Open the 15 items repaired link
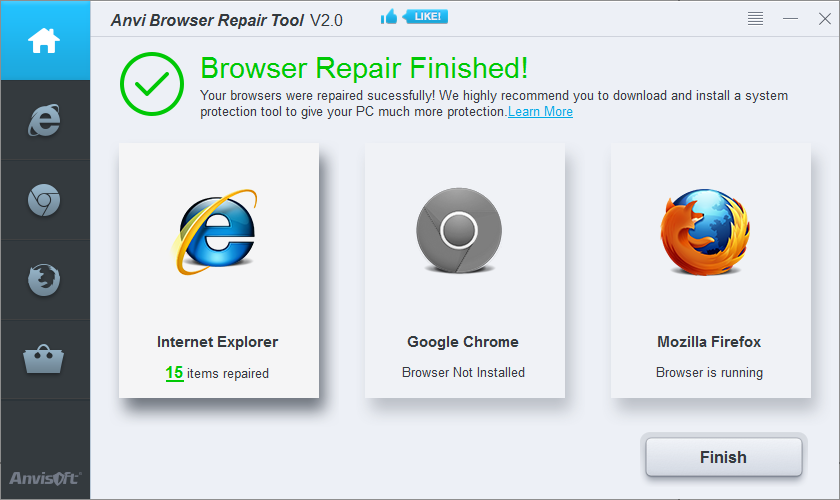This screenshot has width=840, height=500. (x=217, y=372)
